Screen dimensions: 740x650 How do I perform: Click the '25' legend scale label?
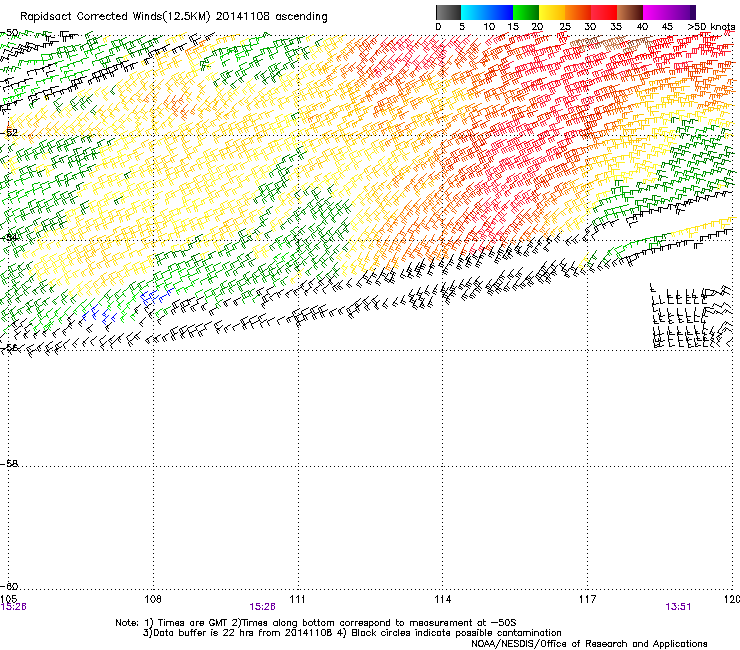coord(564,27)
